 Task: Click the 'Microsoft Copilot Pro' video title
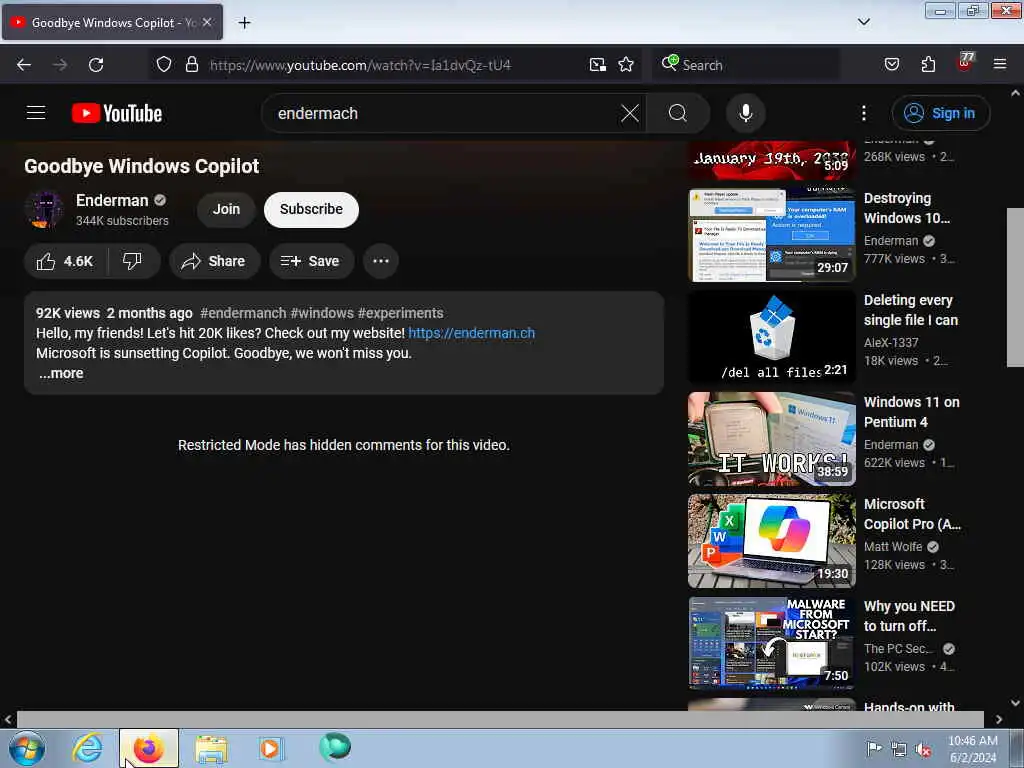[912, 514]
